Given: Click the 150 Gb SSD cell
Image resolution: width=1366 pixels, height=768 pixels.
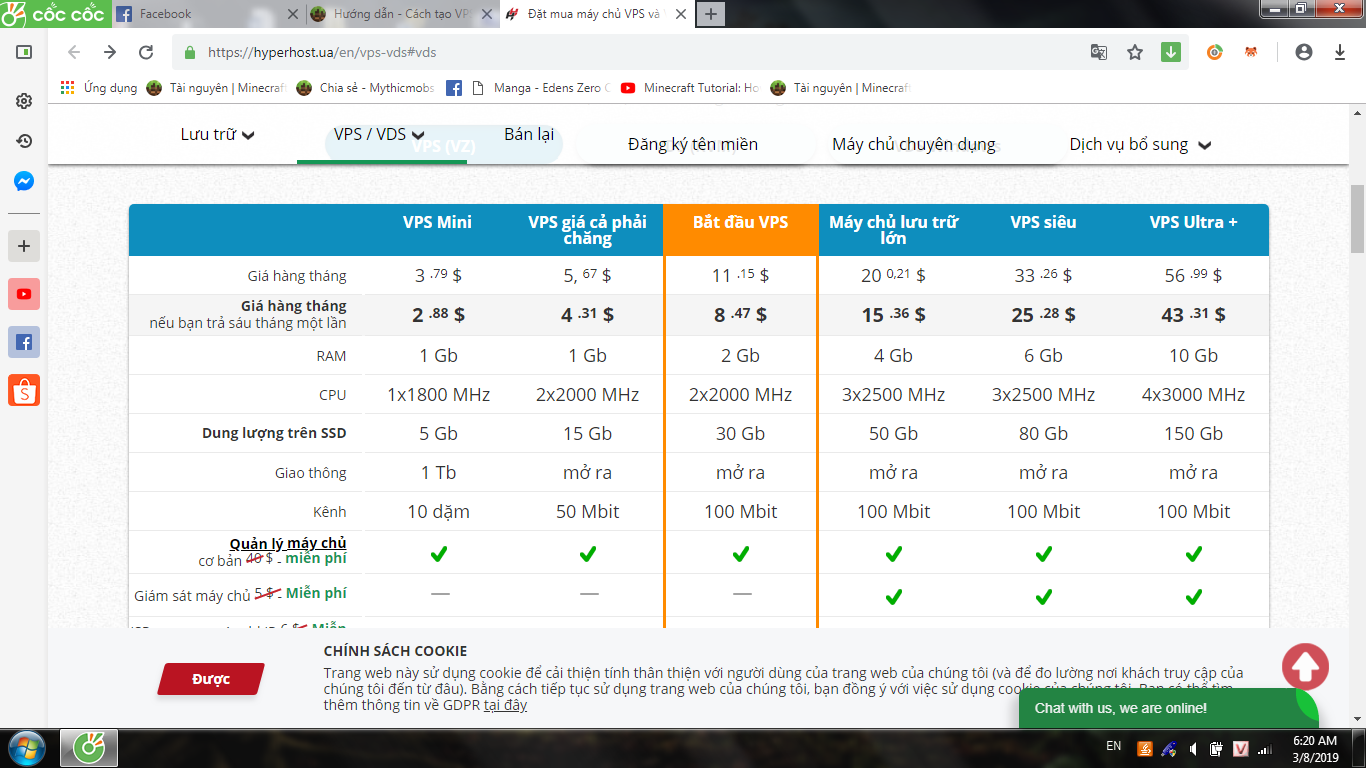Looking at the screenshot, I should click(x=1194, y=434).
